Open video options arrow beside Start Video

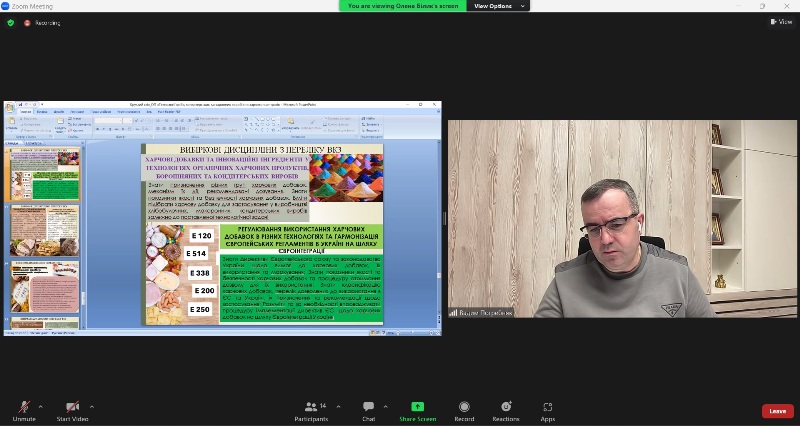(92, 407)
